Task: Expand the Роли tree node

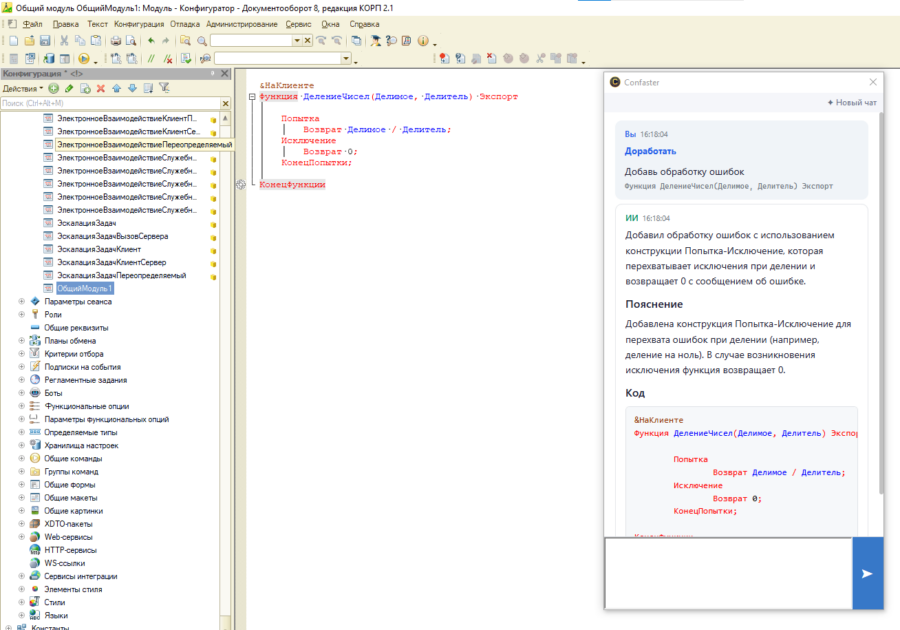Action: point(21,314)
